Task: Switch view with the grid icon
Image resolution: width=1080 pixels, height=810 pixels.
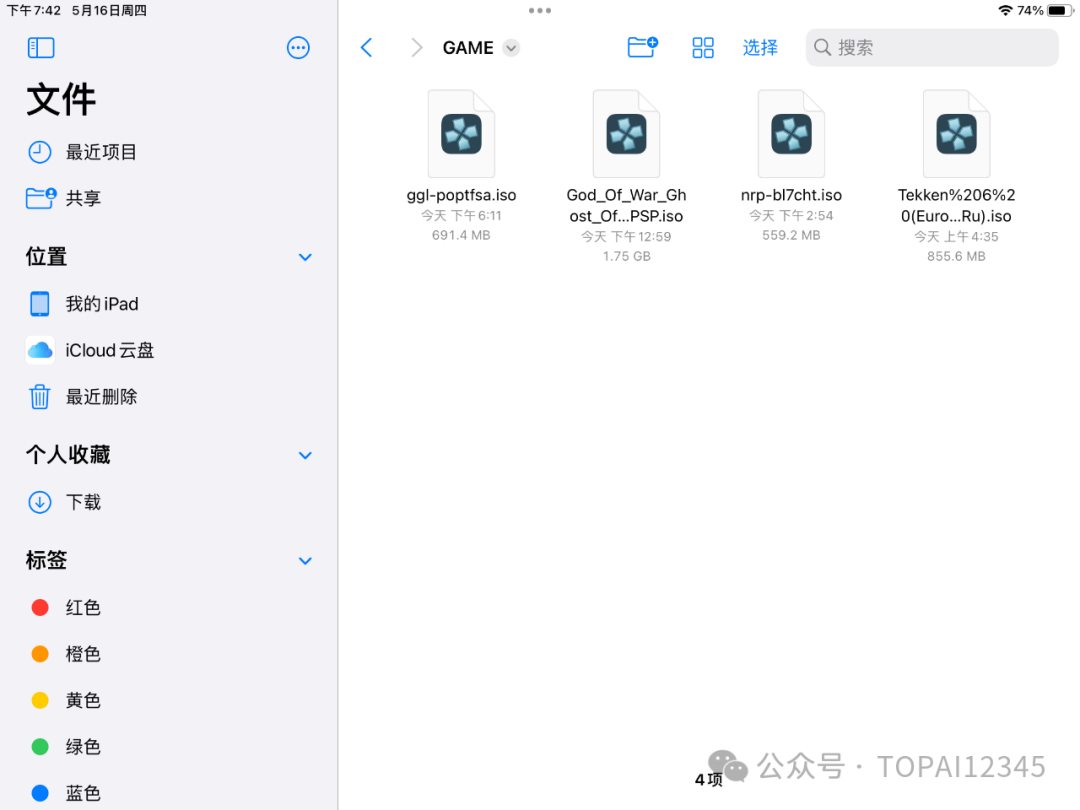Action: click(703, 48)
